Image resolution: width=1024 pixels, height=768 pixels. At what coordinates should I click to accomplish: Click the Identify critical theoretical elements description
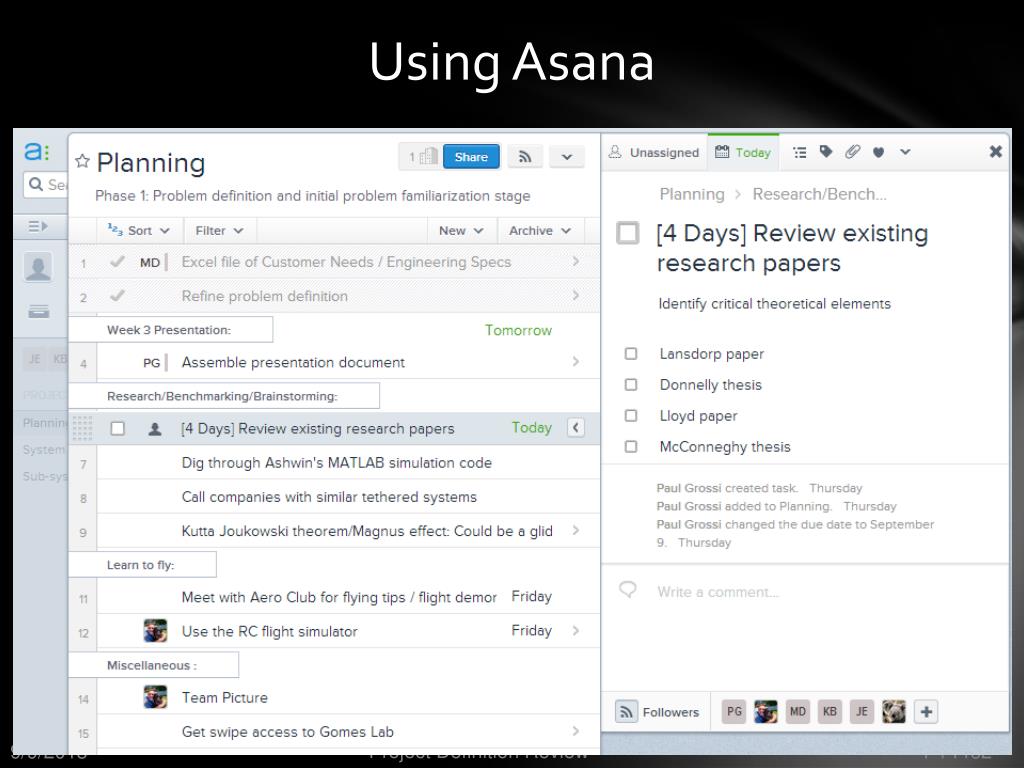[775, 304]
